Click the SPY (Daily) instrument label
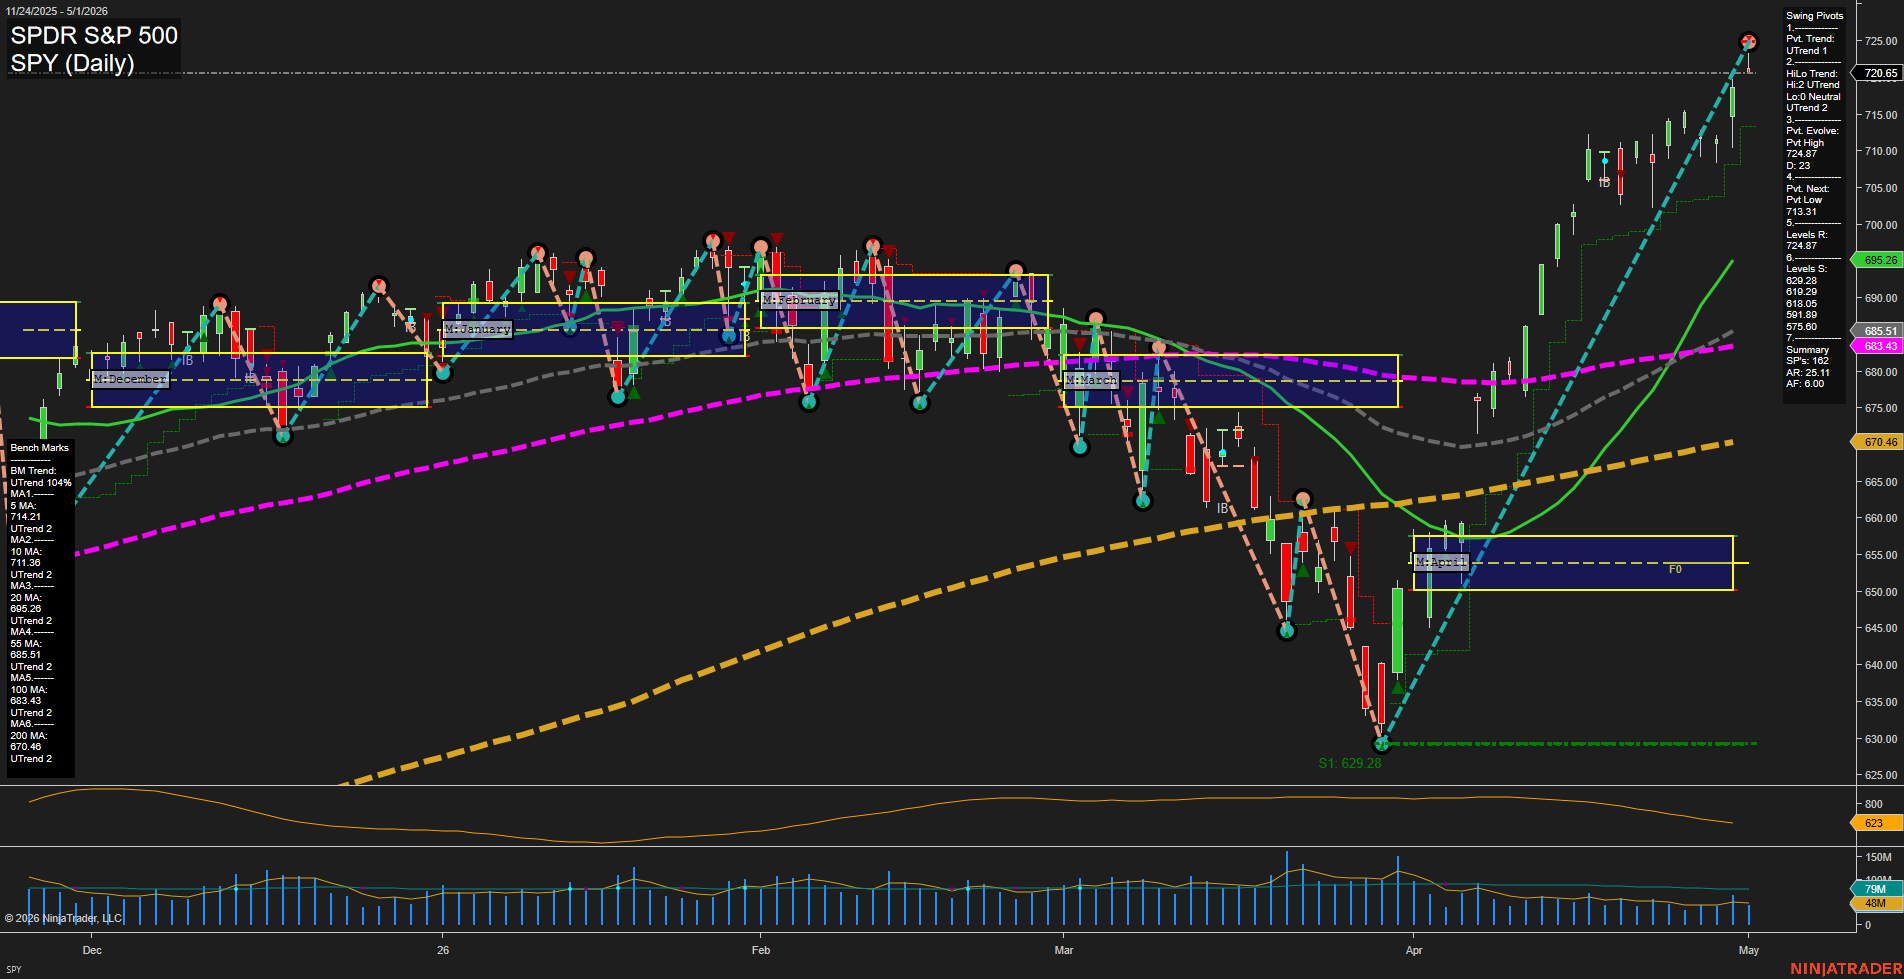Image resolution: width=1904 pixels, height=979 pixels. pyautogui.click(x=72, y=63)
